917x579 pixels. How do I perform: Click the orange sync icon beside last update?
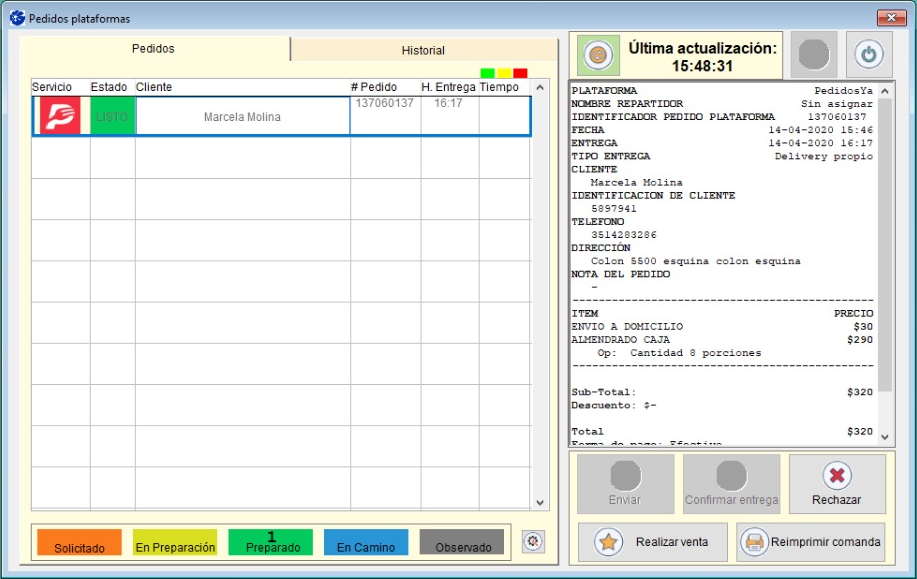594,54
